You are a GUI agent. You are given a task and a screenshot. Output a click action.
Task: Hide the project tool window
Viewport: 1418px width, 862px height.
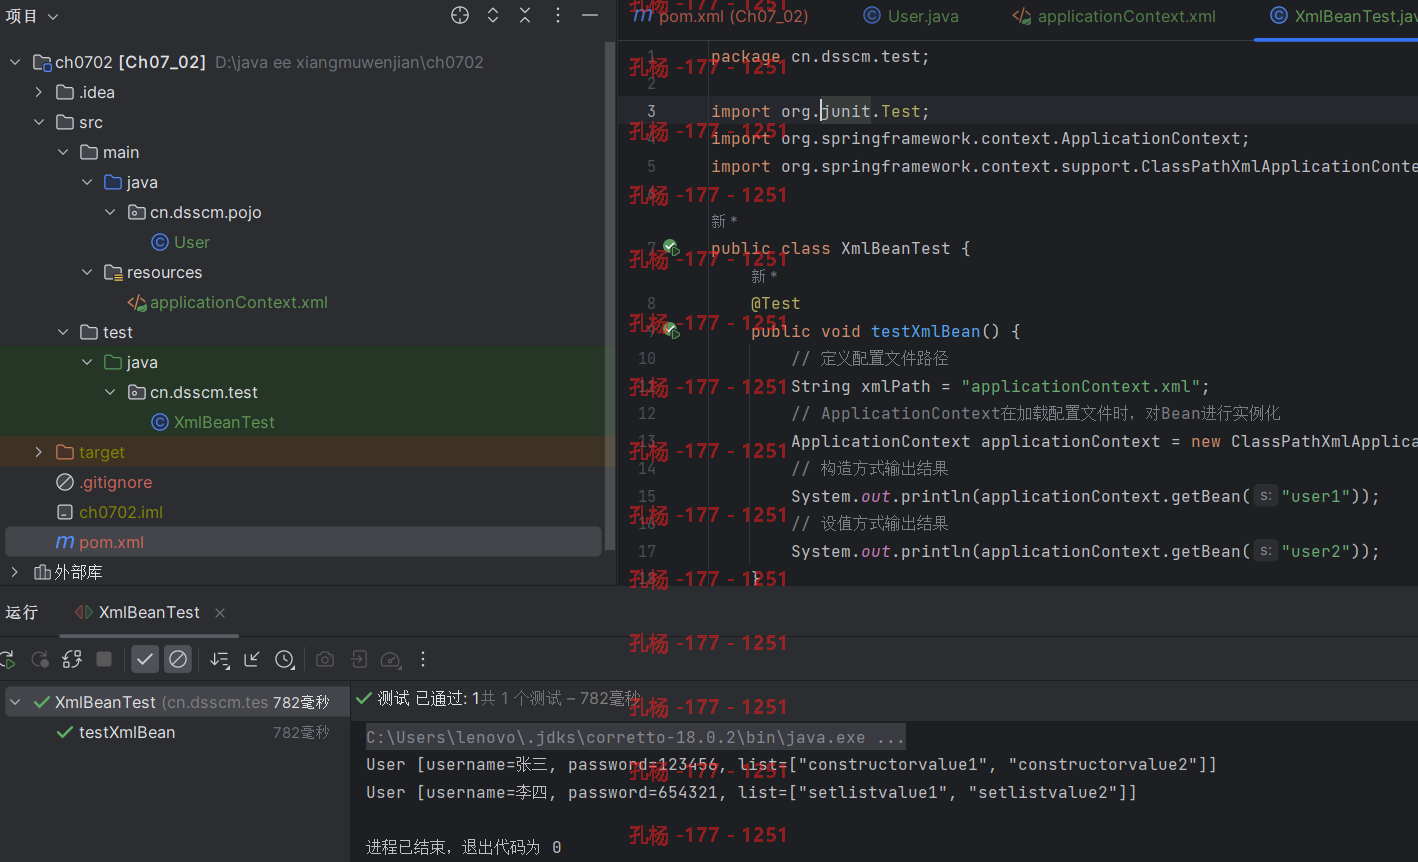point(590,15)
